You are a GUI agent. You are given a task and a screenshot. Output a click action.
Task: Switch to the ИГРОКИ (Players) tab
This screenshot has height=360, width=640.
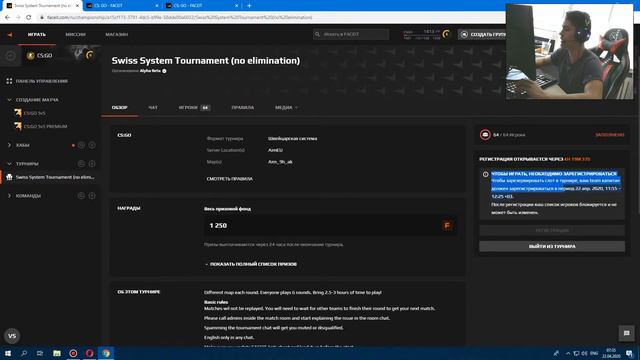pyautogui.click(x=194, y=108)
